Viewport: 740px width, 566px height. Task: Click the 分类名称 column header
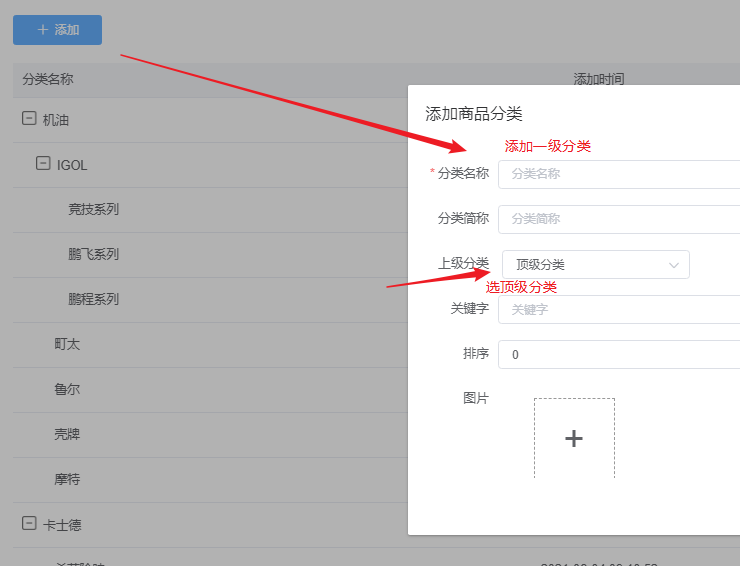(x=48, y=79)
